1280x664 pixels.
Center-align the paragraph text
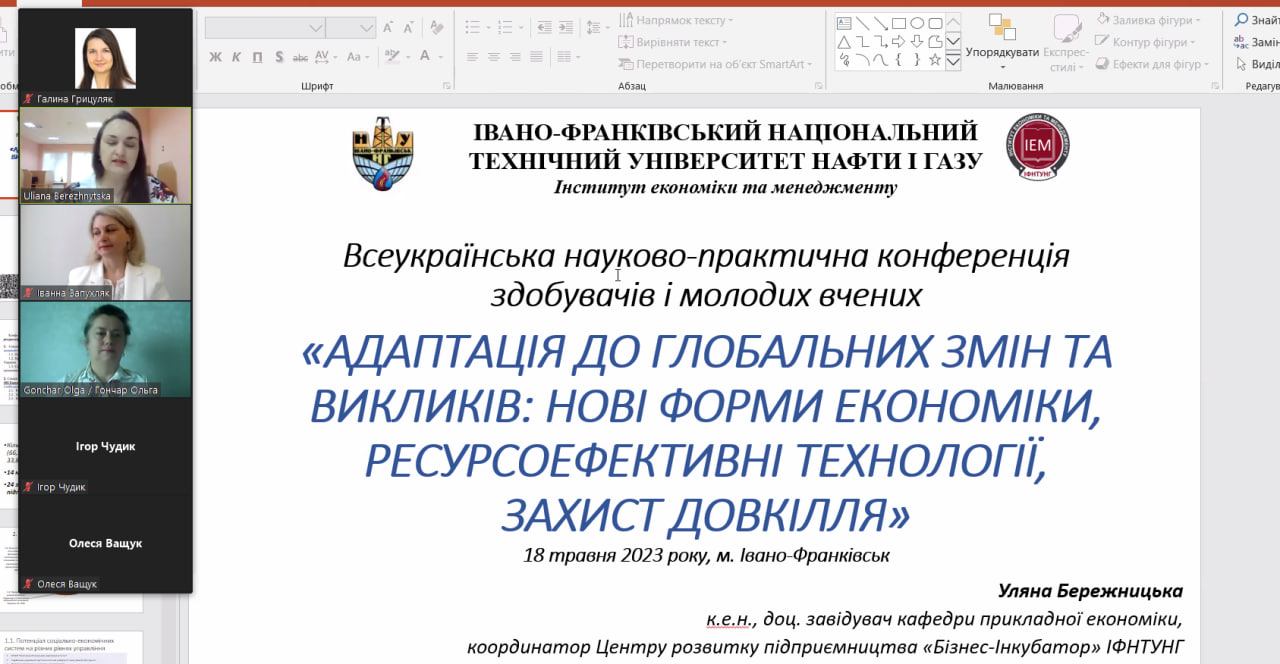coord(493,57)
